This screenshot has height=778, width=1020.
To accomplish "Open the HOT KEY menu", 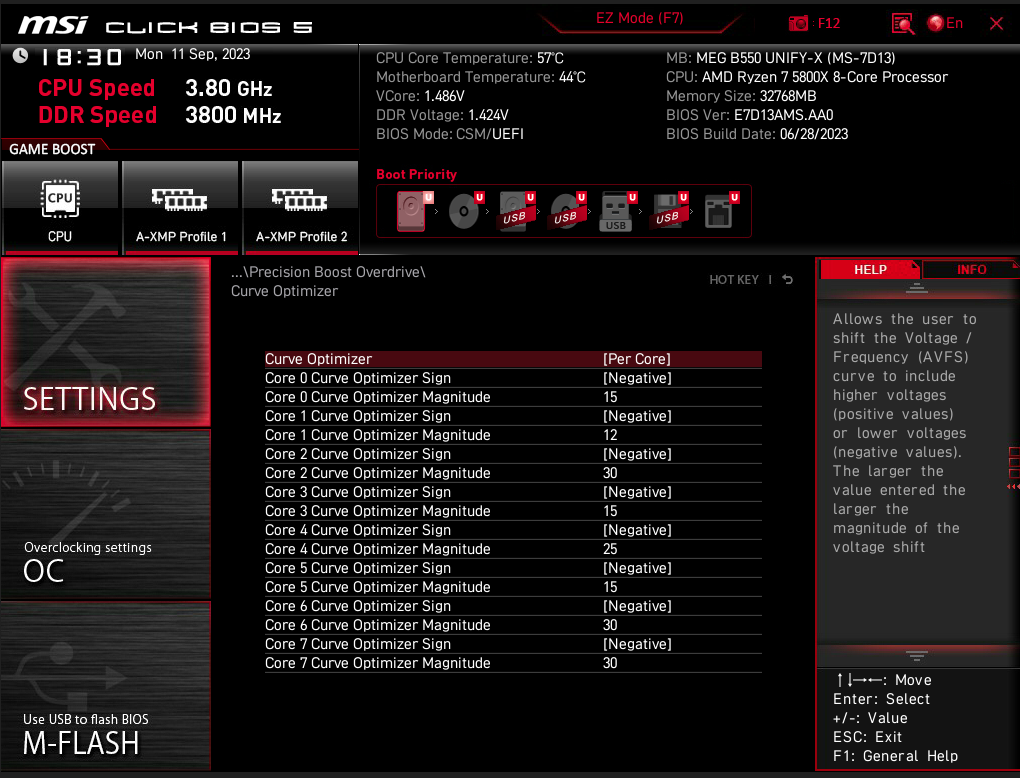I will (734, 280).
